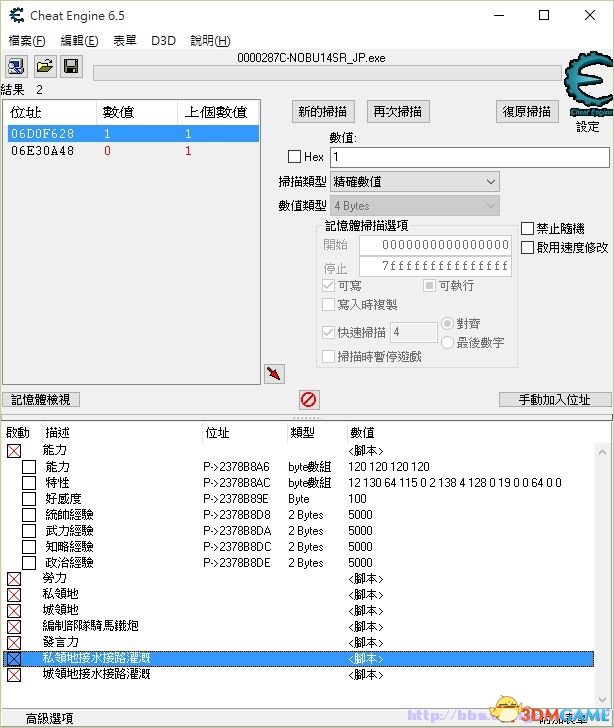Image resolution: width=614 pixels, height=728 pixels.
Task: Enable the 啟用速度修改 checkbox
Action: [x=527, y=247]
